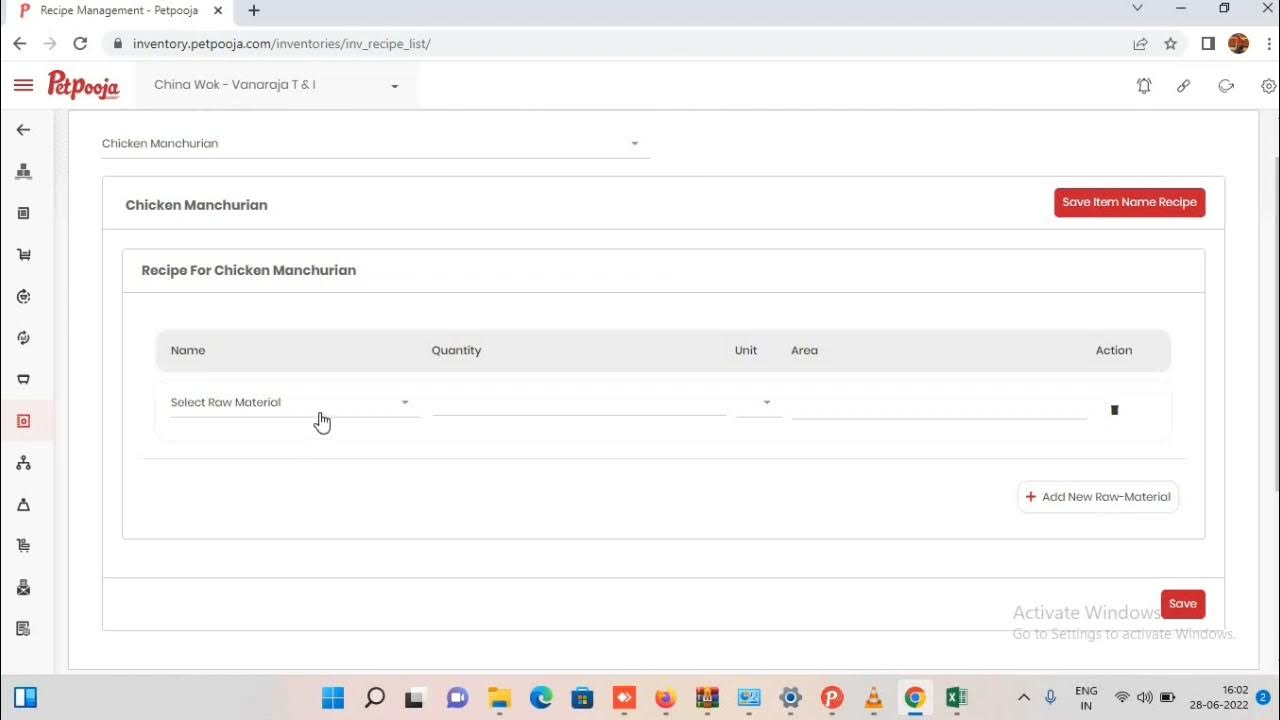Open the shopping cart icon in sidebar
The image size is (1280, 720).
23,255
